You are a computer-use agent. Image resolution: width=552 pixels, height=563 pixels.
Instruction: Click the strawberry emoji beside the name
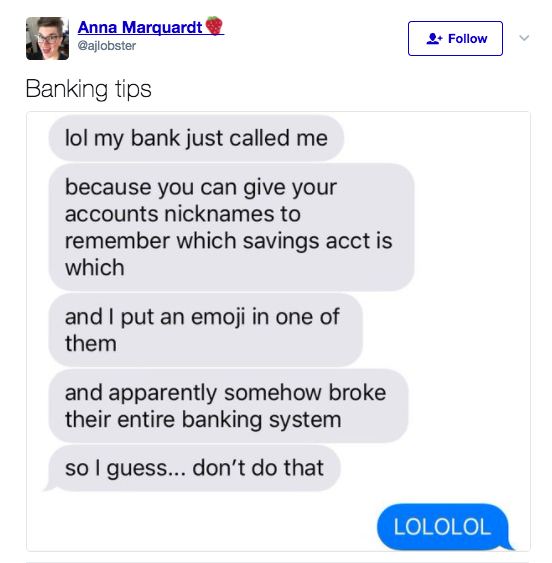[x=214, y=26]
